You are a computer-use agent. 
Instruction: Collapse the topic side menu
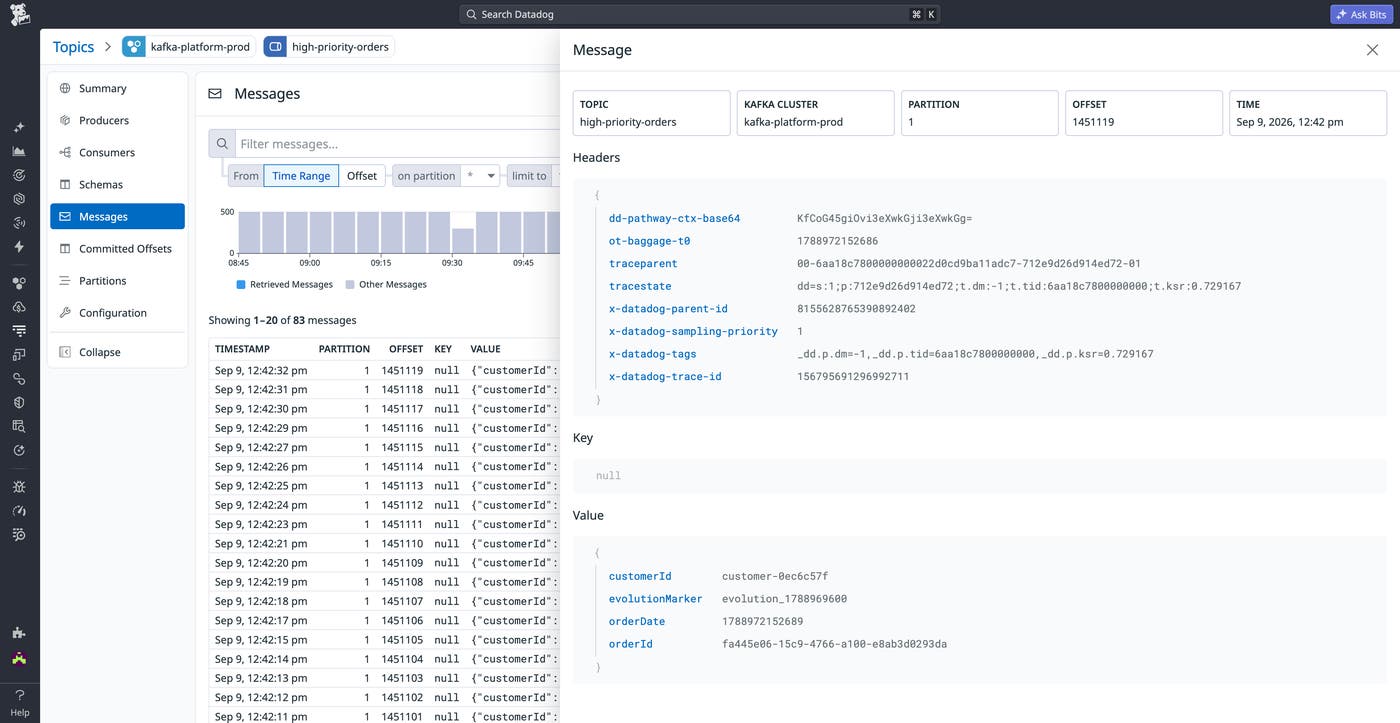pos(117,352)
